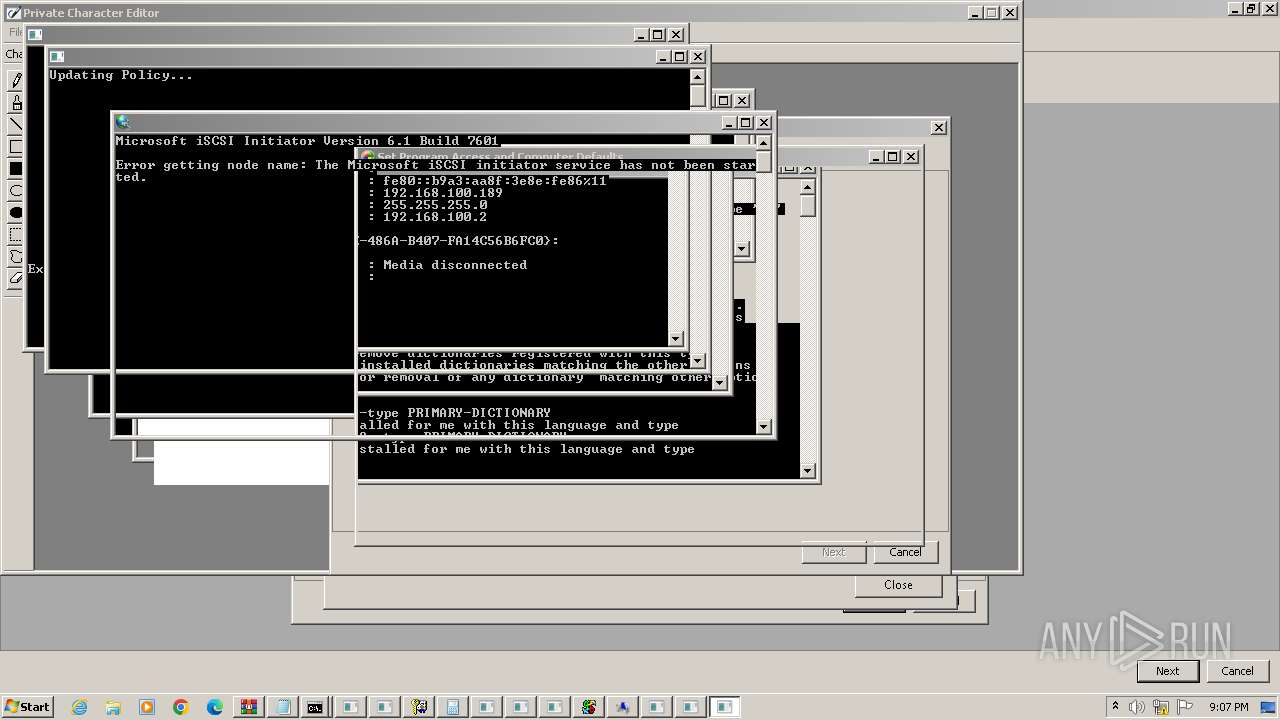Launch Windows Media Player from the taskbar
Image resolution: width=1280 pixels, height=720 pixels.
tap(147, 707)
